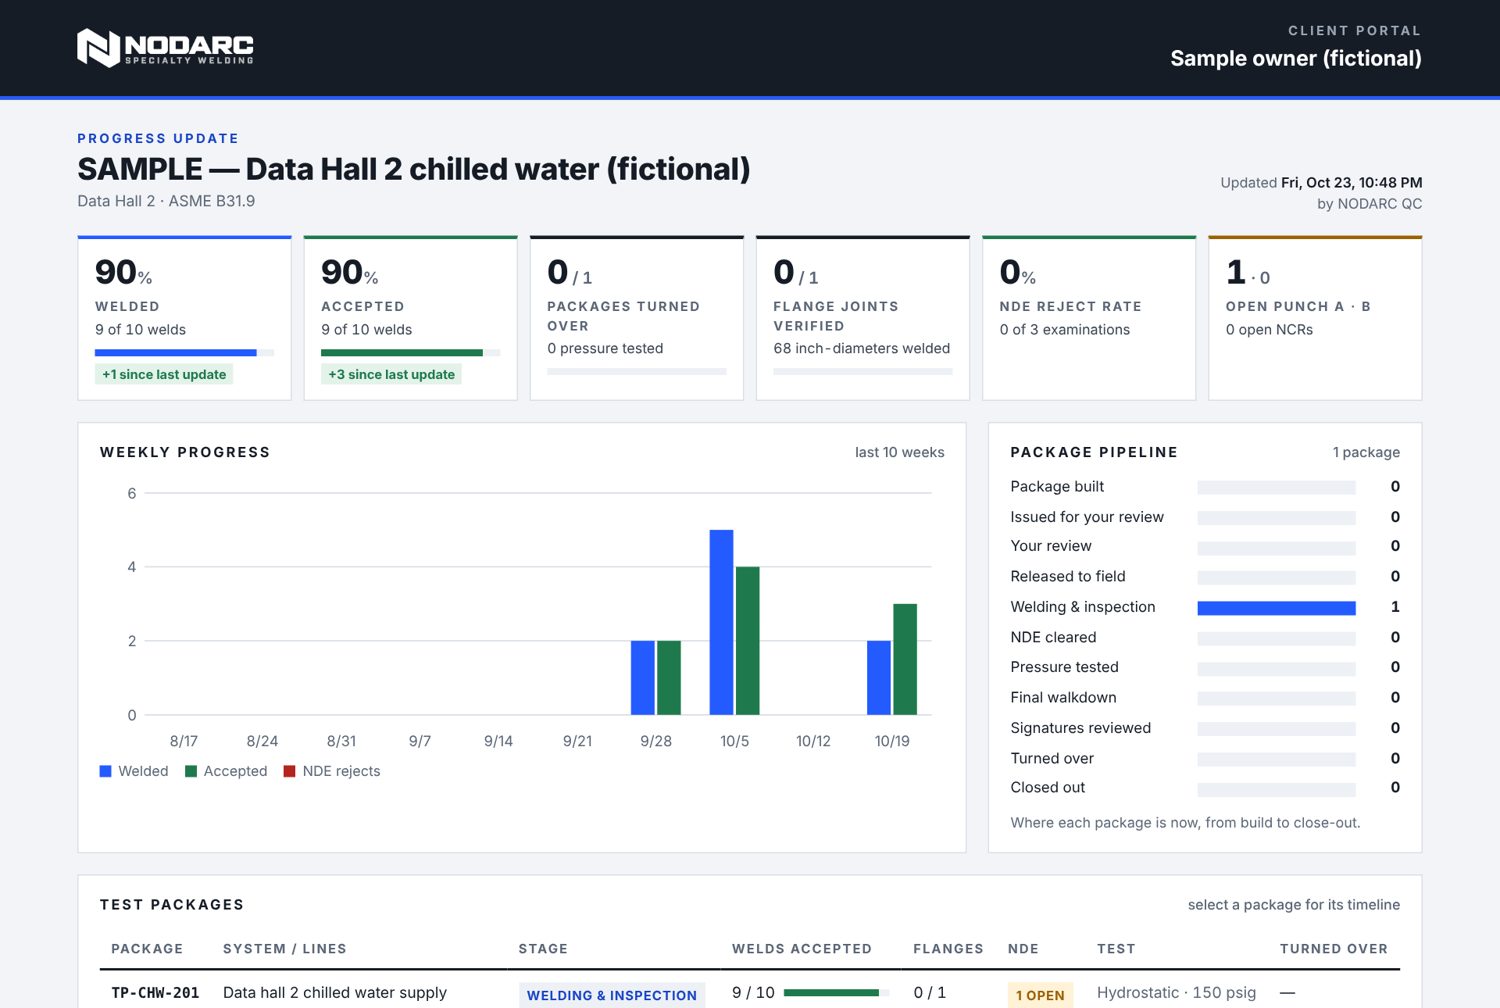Click the blue Welded legend swatch
Image resolution: width=1500 pixels, height=1008 pixels.
pos(105,771)
